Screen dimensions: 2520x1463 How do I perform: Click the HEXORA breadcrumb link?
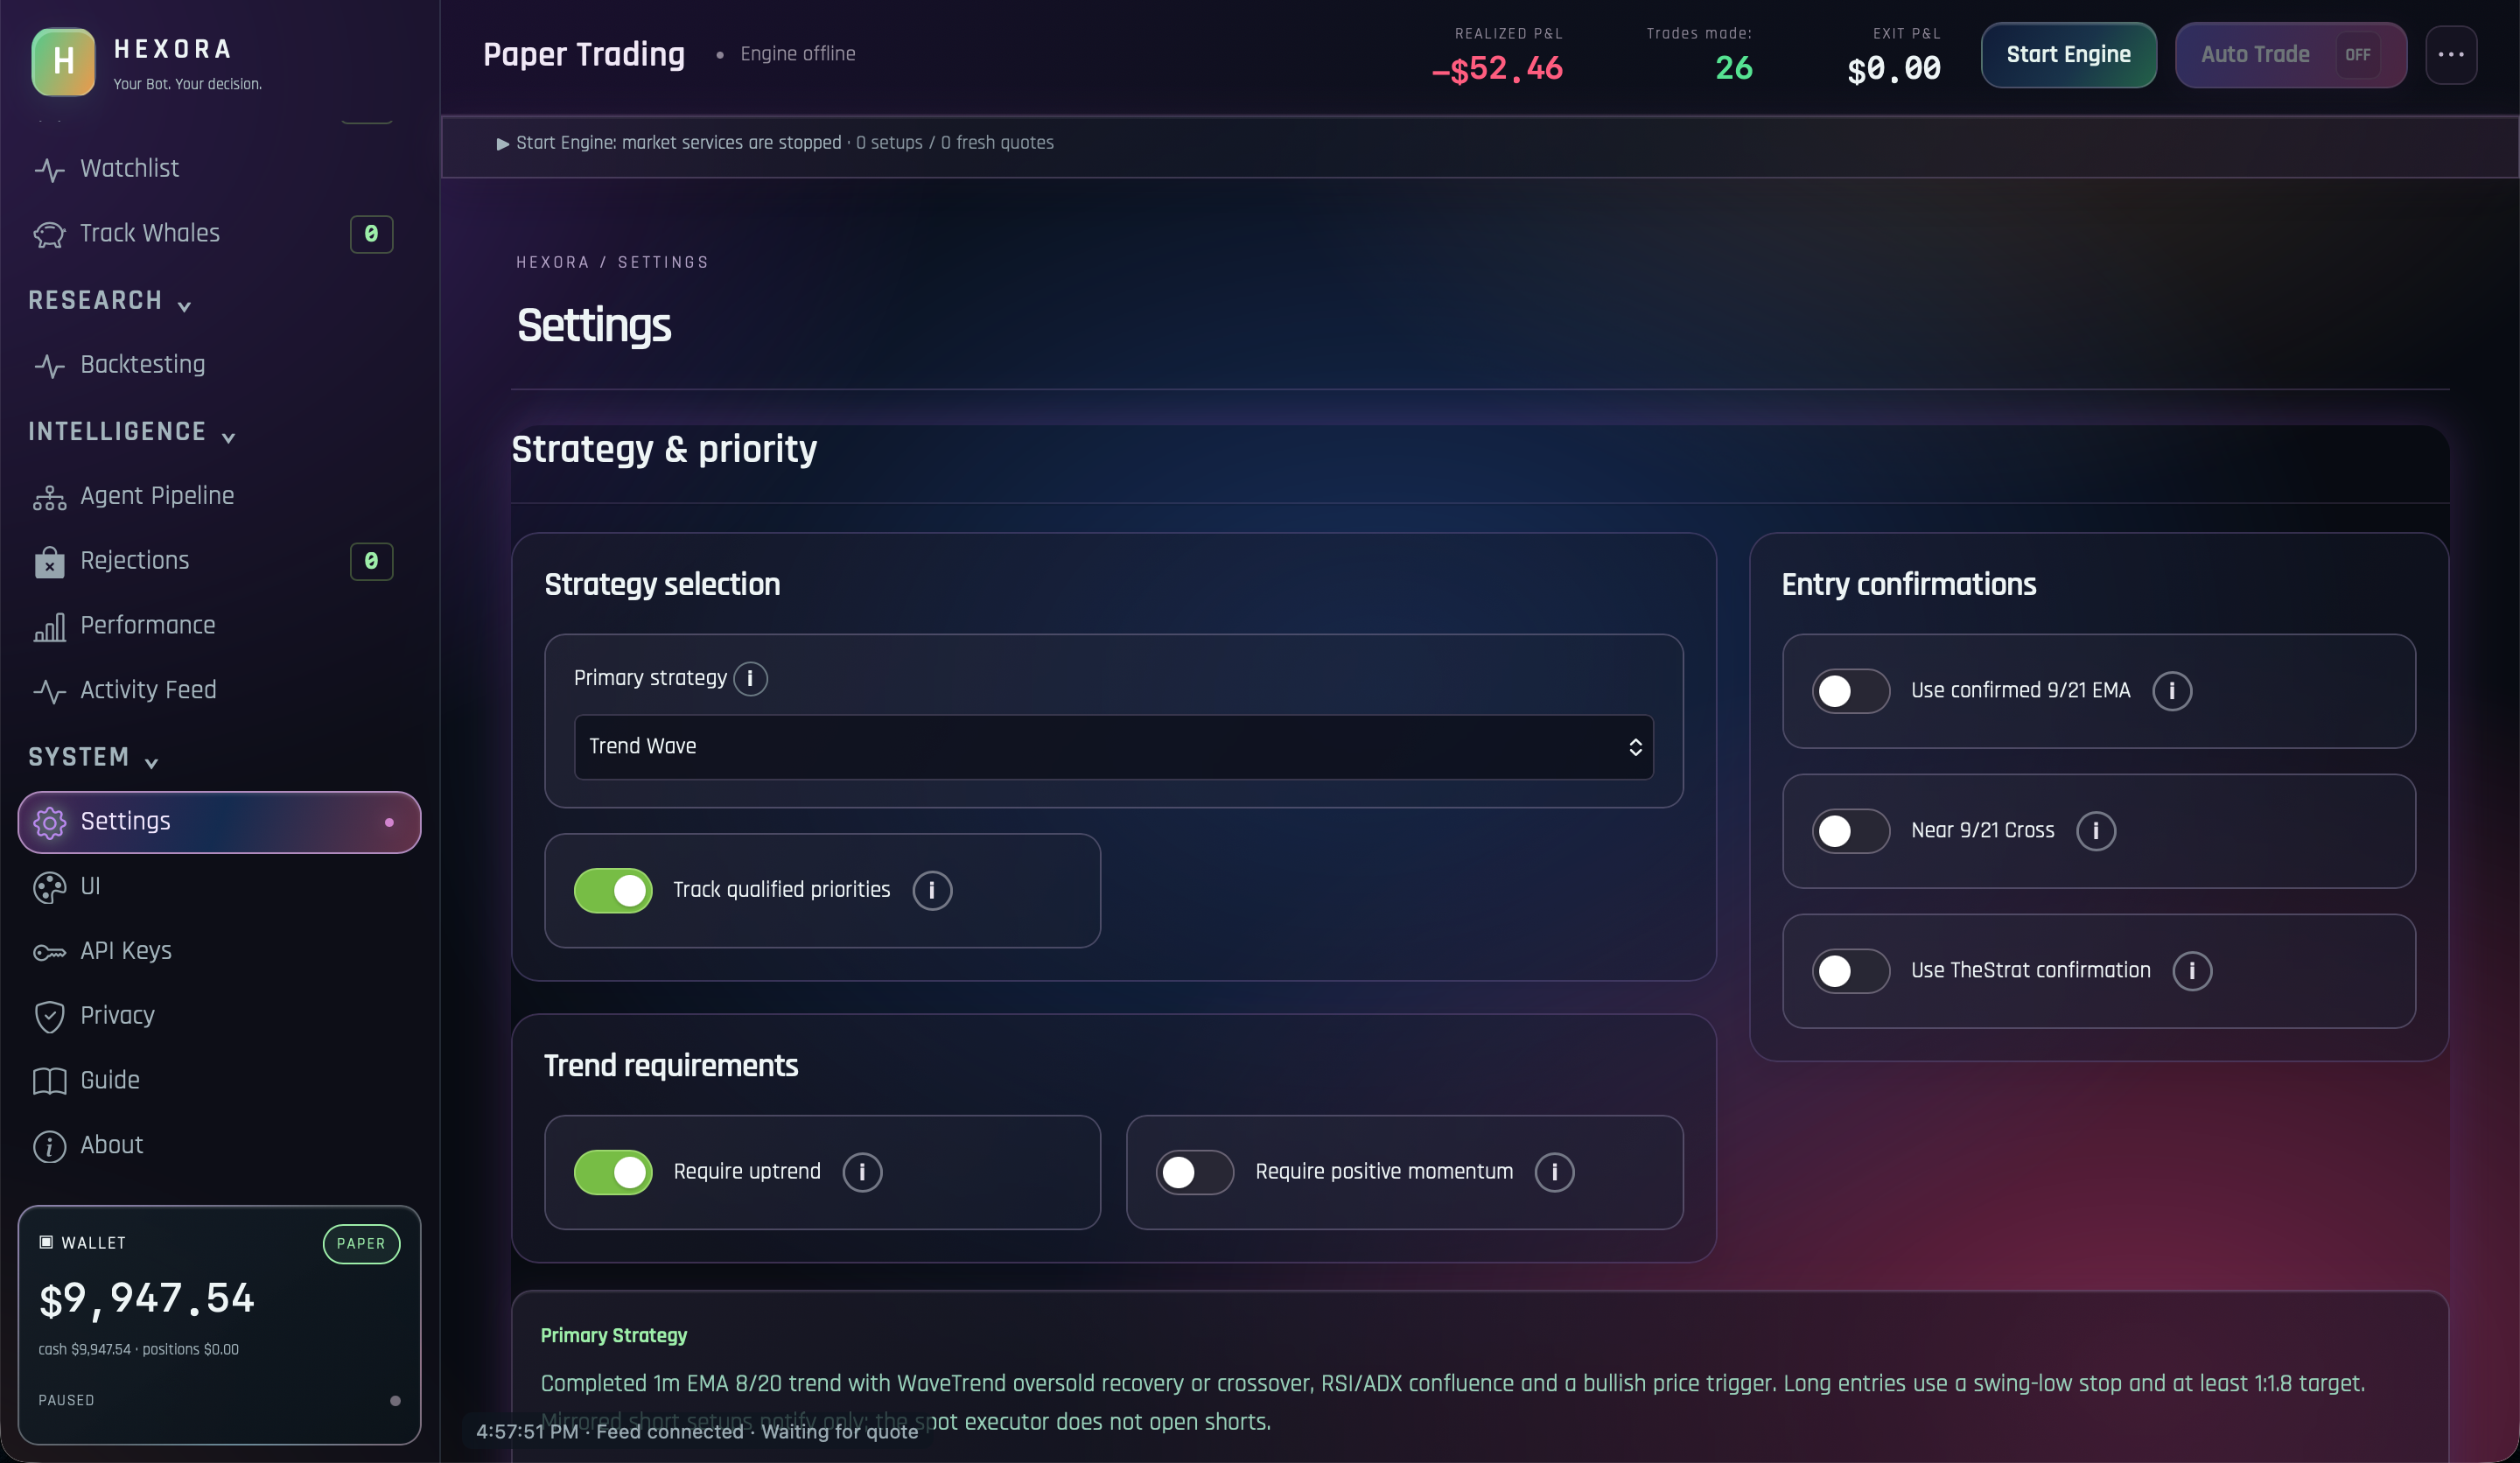click(x=552, y=263)
